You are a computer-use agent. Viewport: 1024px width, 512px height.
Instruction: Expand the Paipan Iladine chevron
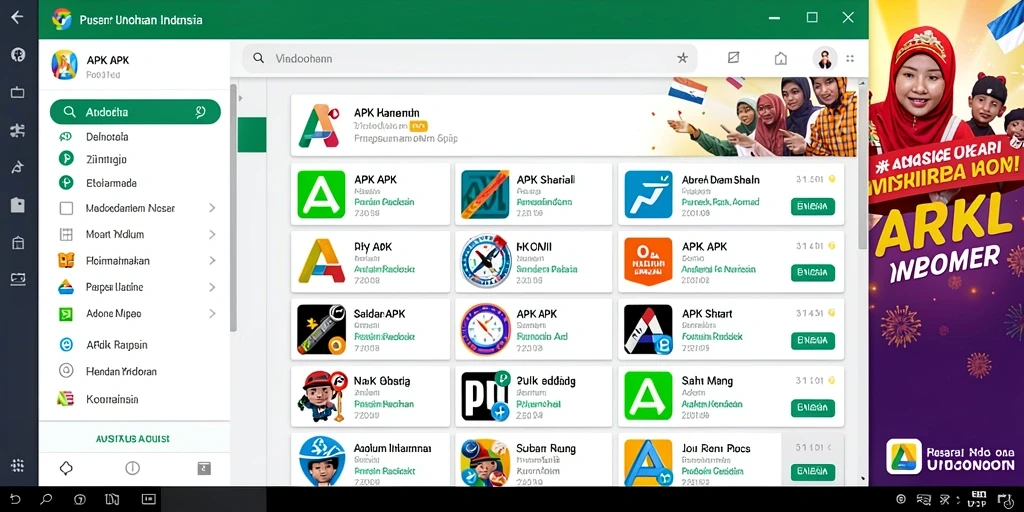tap(212, 287)
